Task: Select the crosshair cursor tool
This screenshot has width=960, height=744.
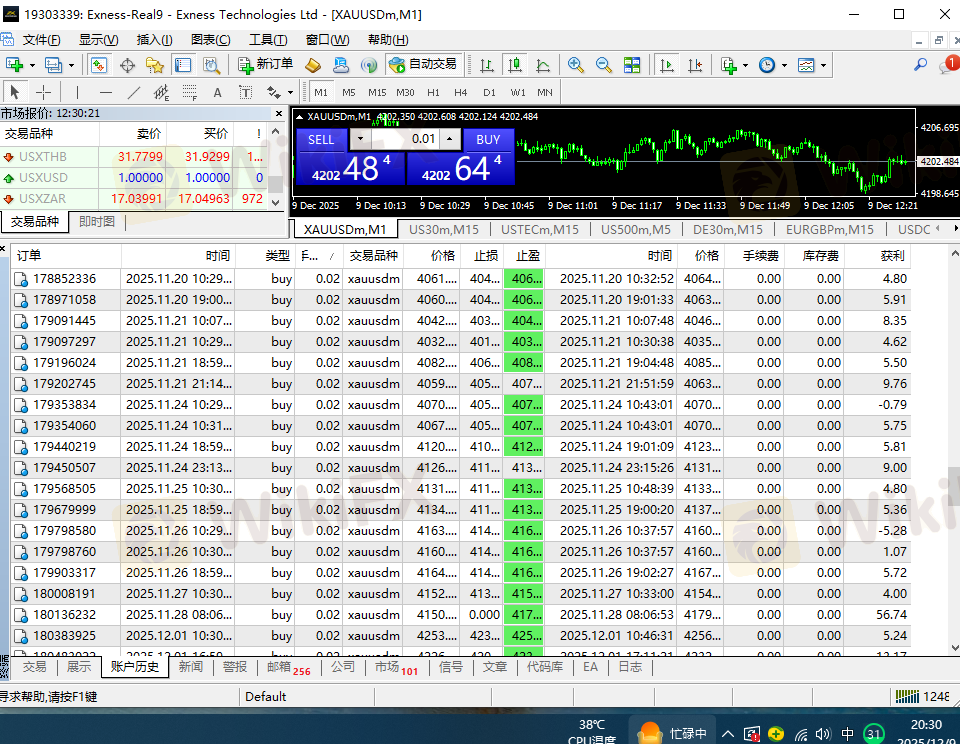Action: tap(44, 93)
